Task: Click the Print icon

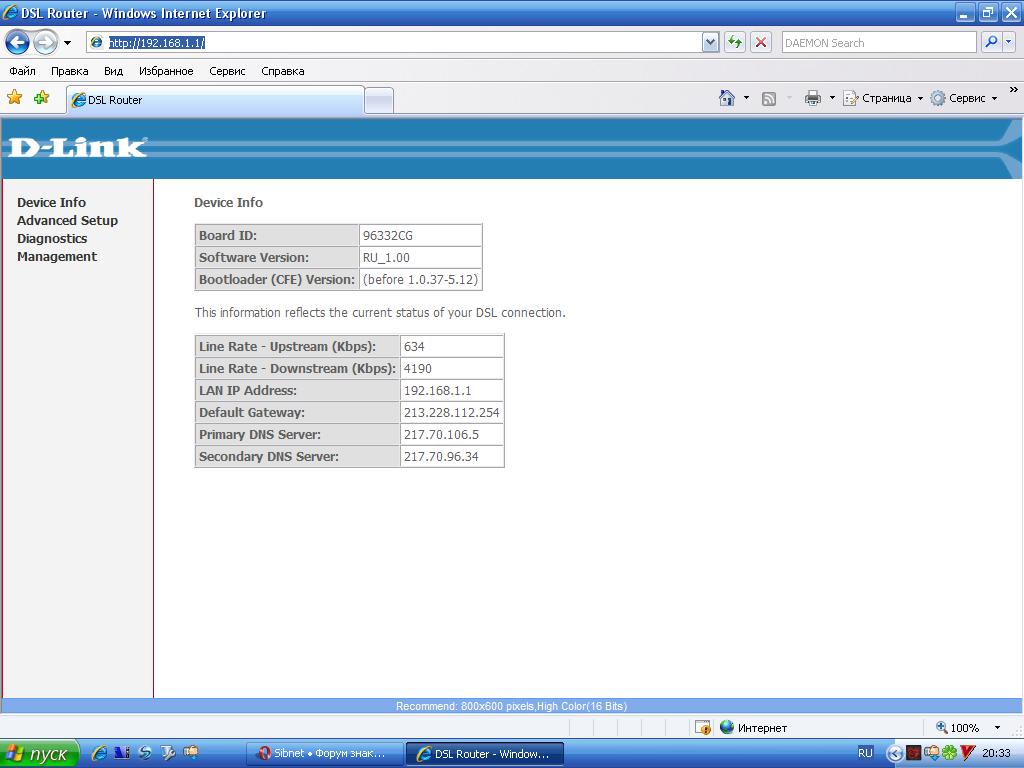Action: (x=812, y=98)
